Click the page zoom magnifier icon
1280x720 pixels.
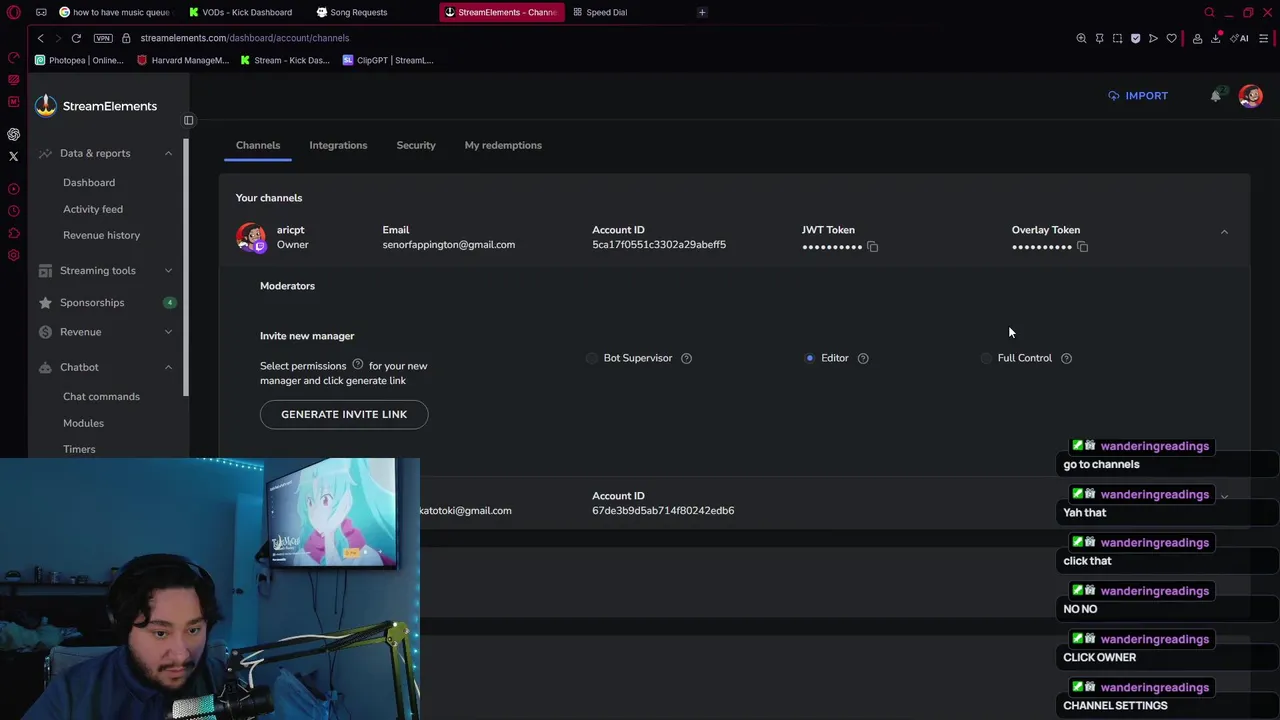1081,38
